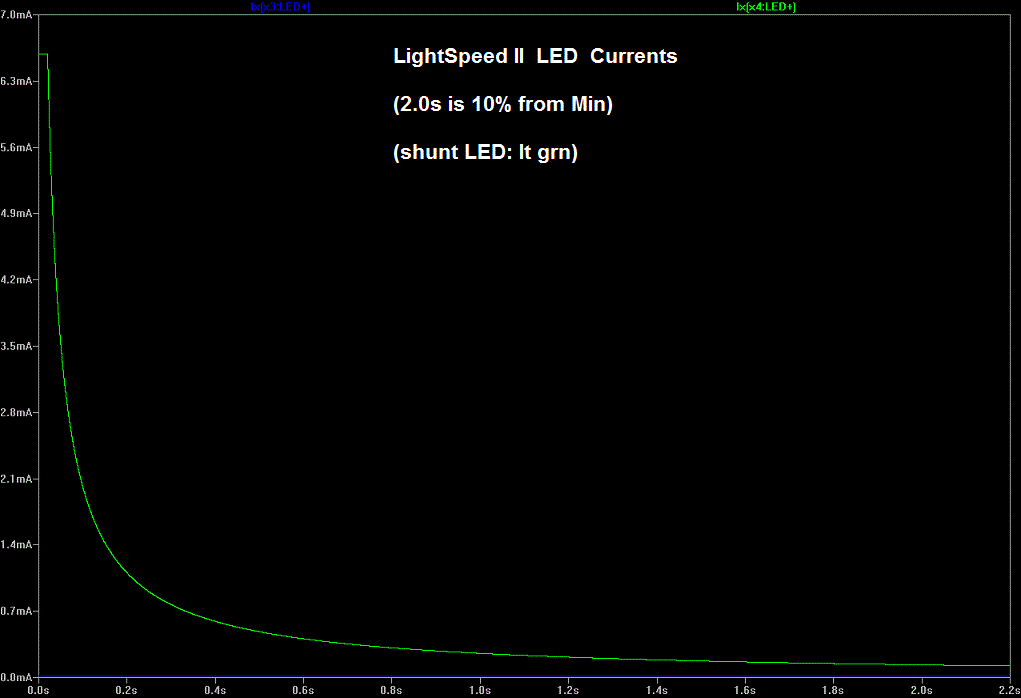Viewport: 1021px width, 698px height.
Task: Click the 0.6s time axis label
Action: pyautogui.click(x=303, y=690)
